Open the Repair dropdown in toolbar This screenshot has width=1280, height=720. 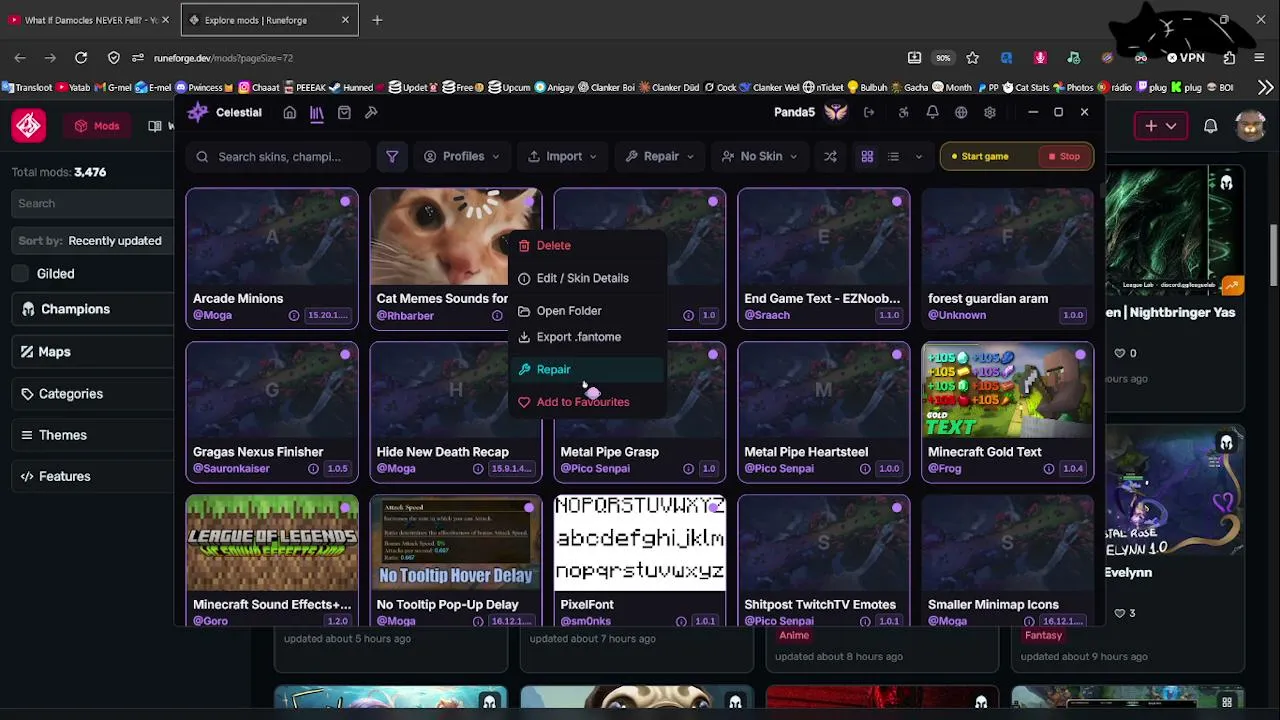tap(660, 157)
